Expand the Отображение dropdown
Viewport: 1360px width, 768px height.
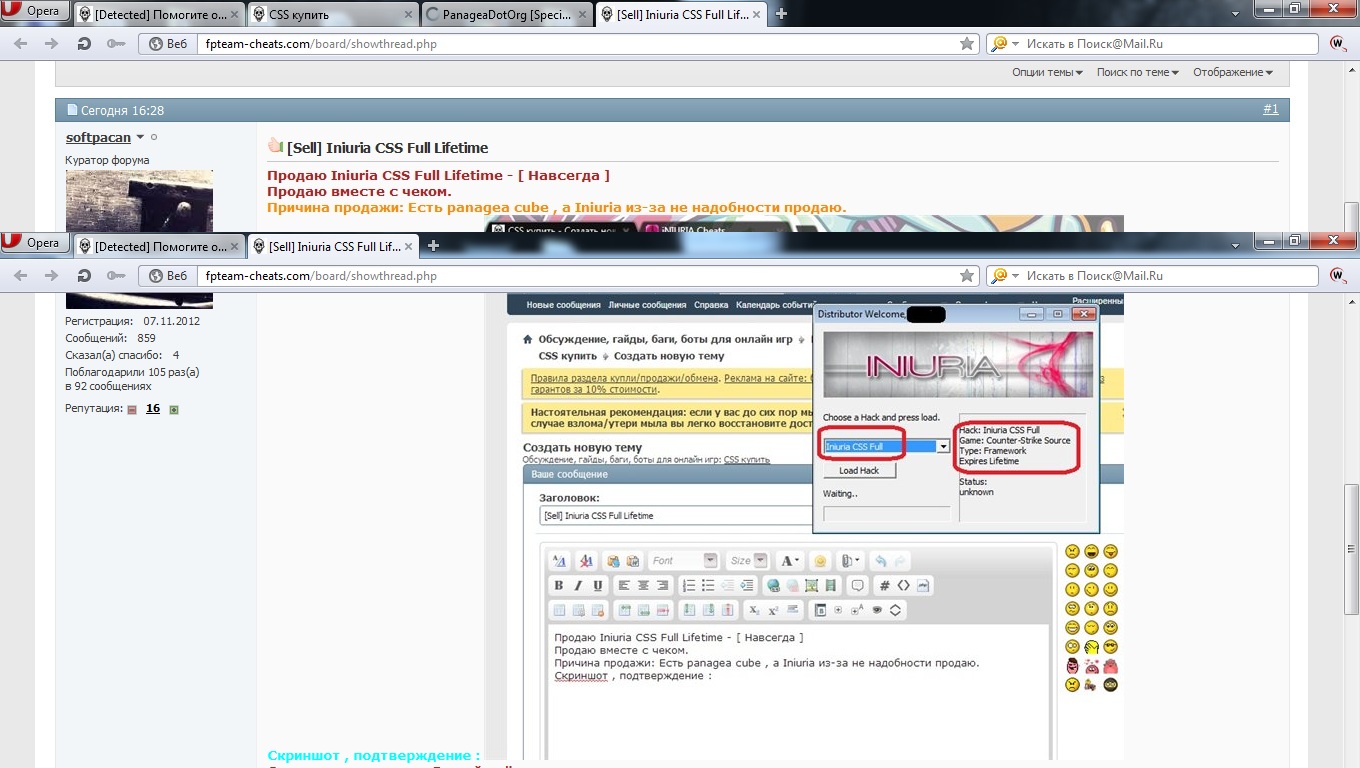click(1232, 72)
